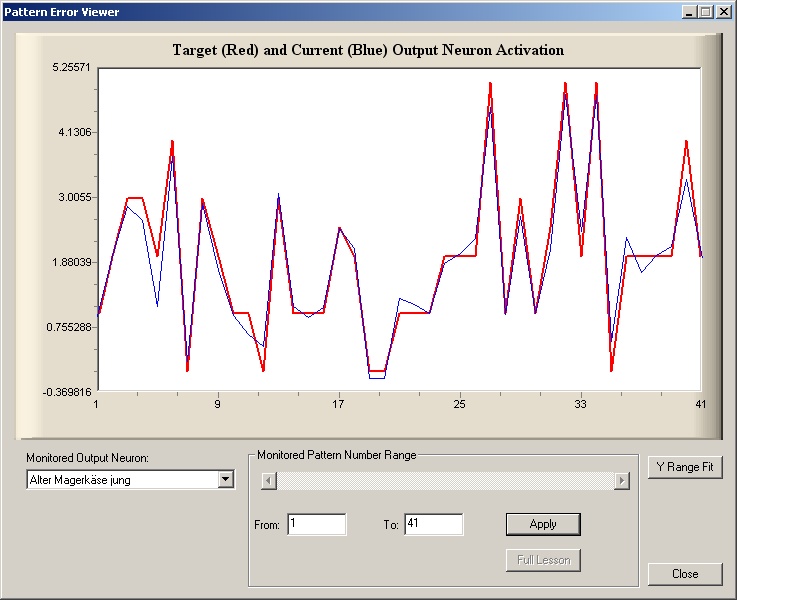The image size is (800, 600).
Task: Click the -0.369816 y-axis label
Action: click(68, 392)
